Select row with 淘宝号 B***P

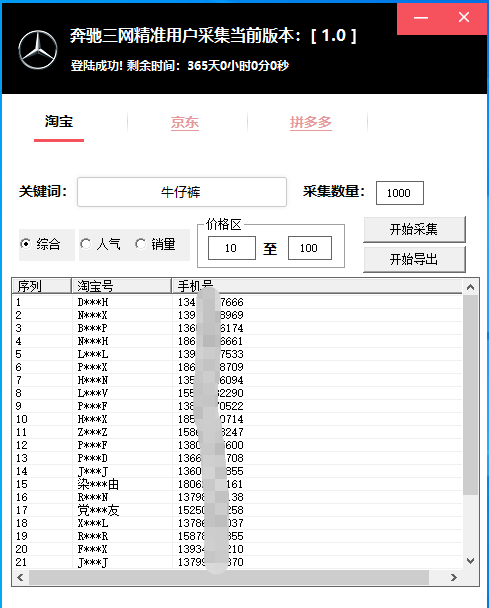[237, 328]
